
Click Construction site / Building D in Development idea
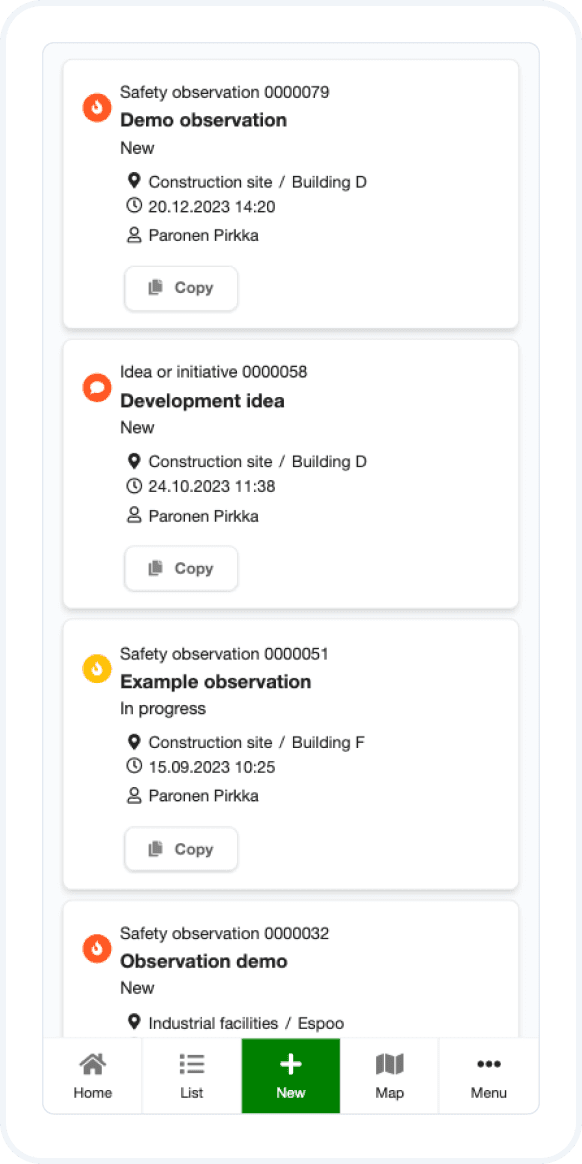point(258,462)
